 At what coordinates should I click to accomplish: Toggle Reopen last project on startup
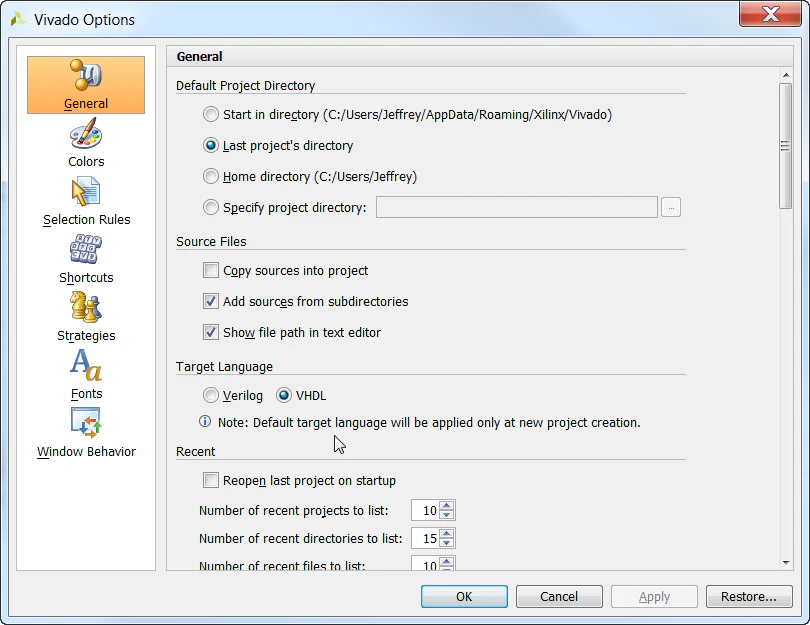(x=211, y=480)
